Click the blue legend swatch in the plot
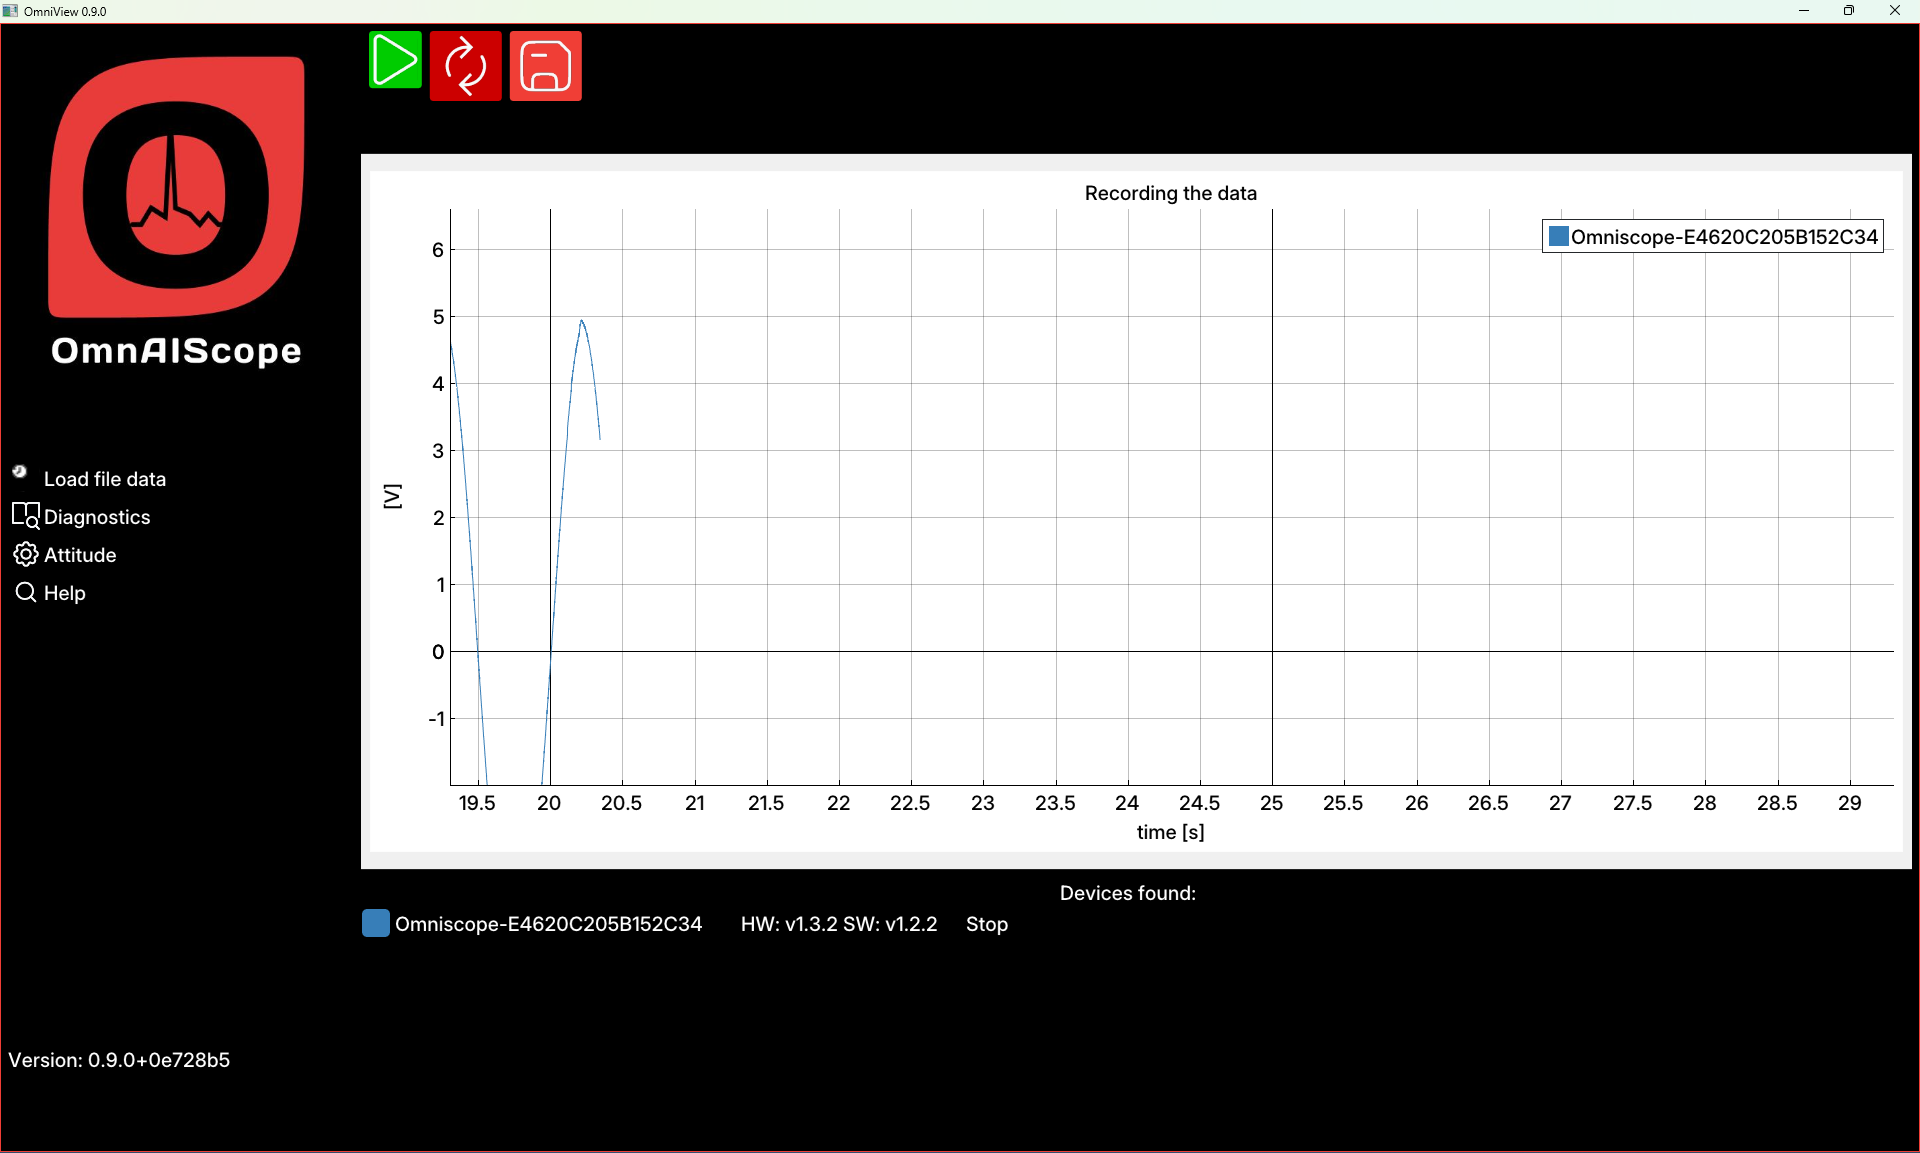 [x=1558, y=236]
